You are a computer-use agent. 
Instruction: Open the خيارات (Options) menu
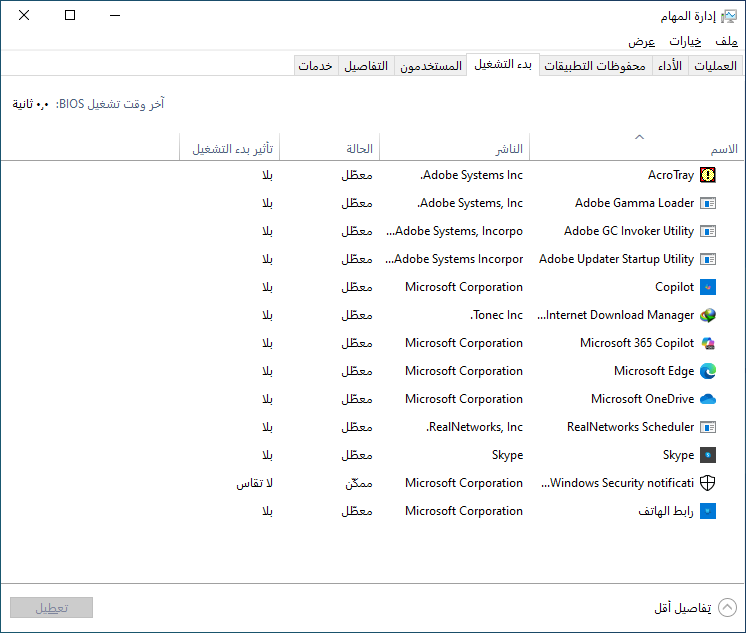[x=685, y=41]
